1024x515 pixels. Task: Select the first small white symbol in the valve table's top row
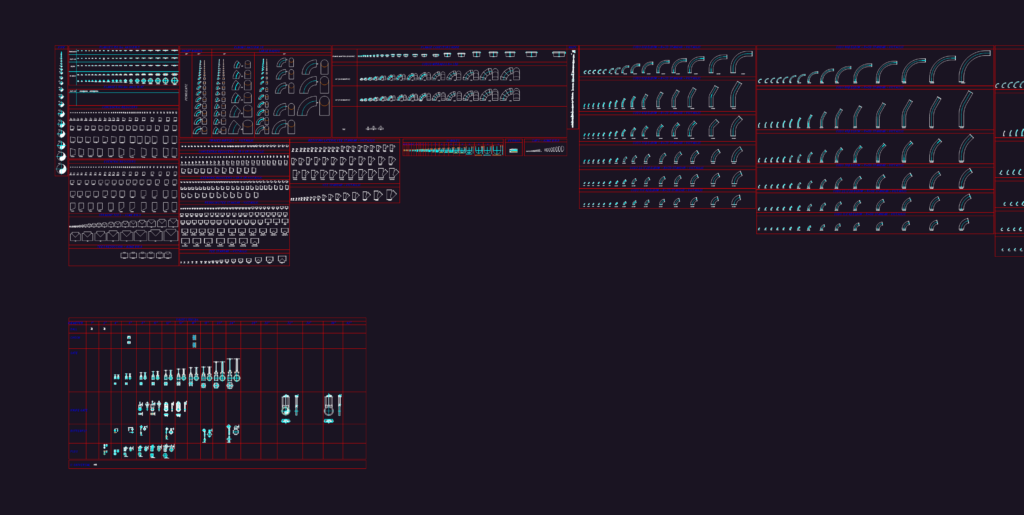pos(91,329)
